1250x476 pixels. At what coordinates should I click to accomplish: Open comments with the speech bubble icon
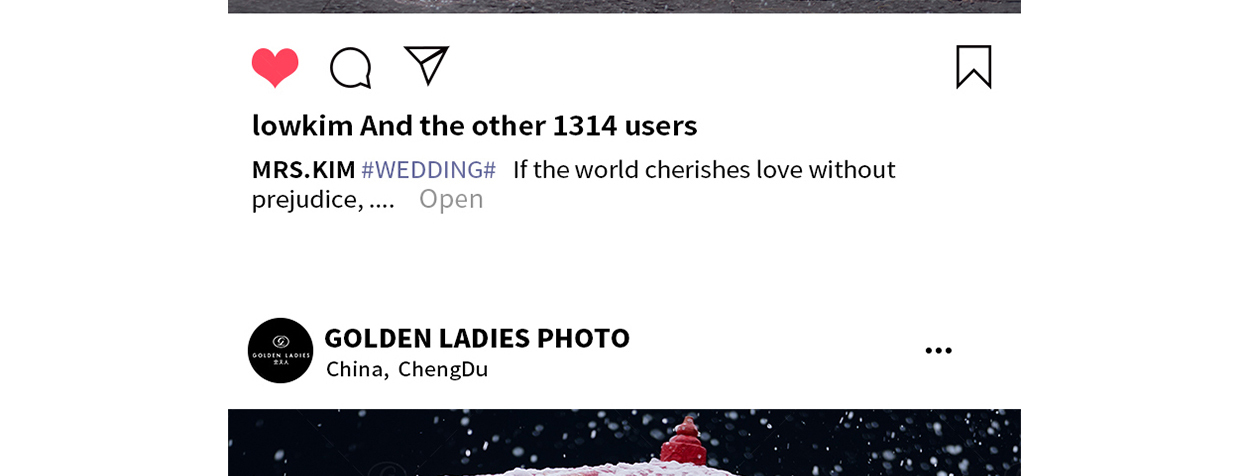351,68
